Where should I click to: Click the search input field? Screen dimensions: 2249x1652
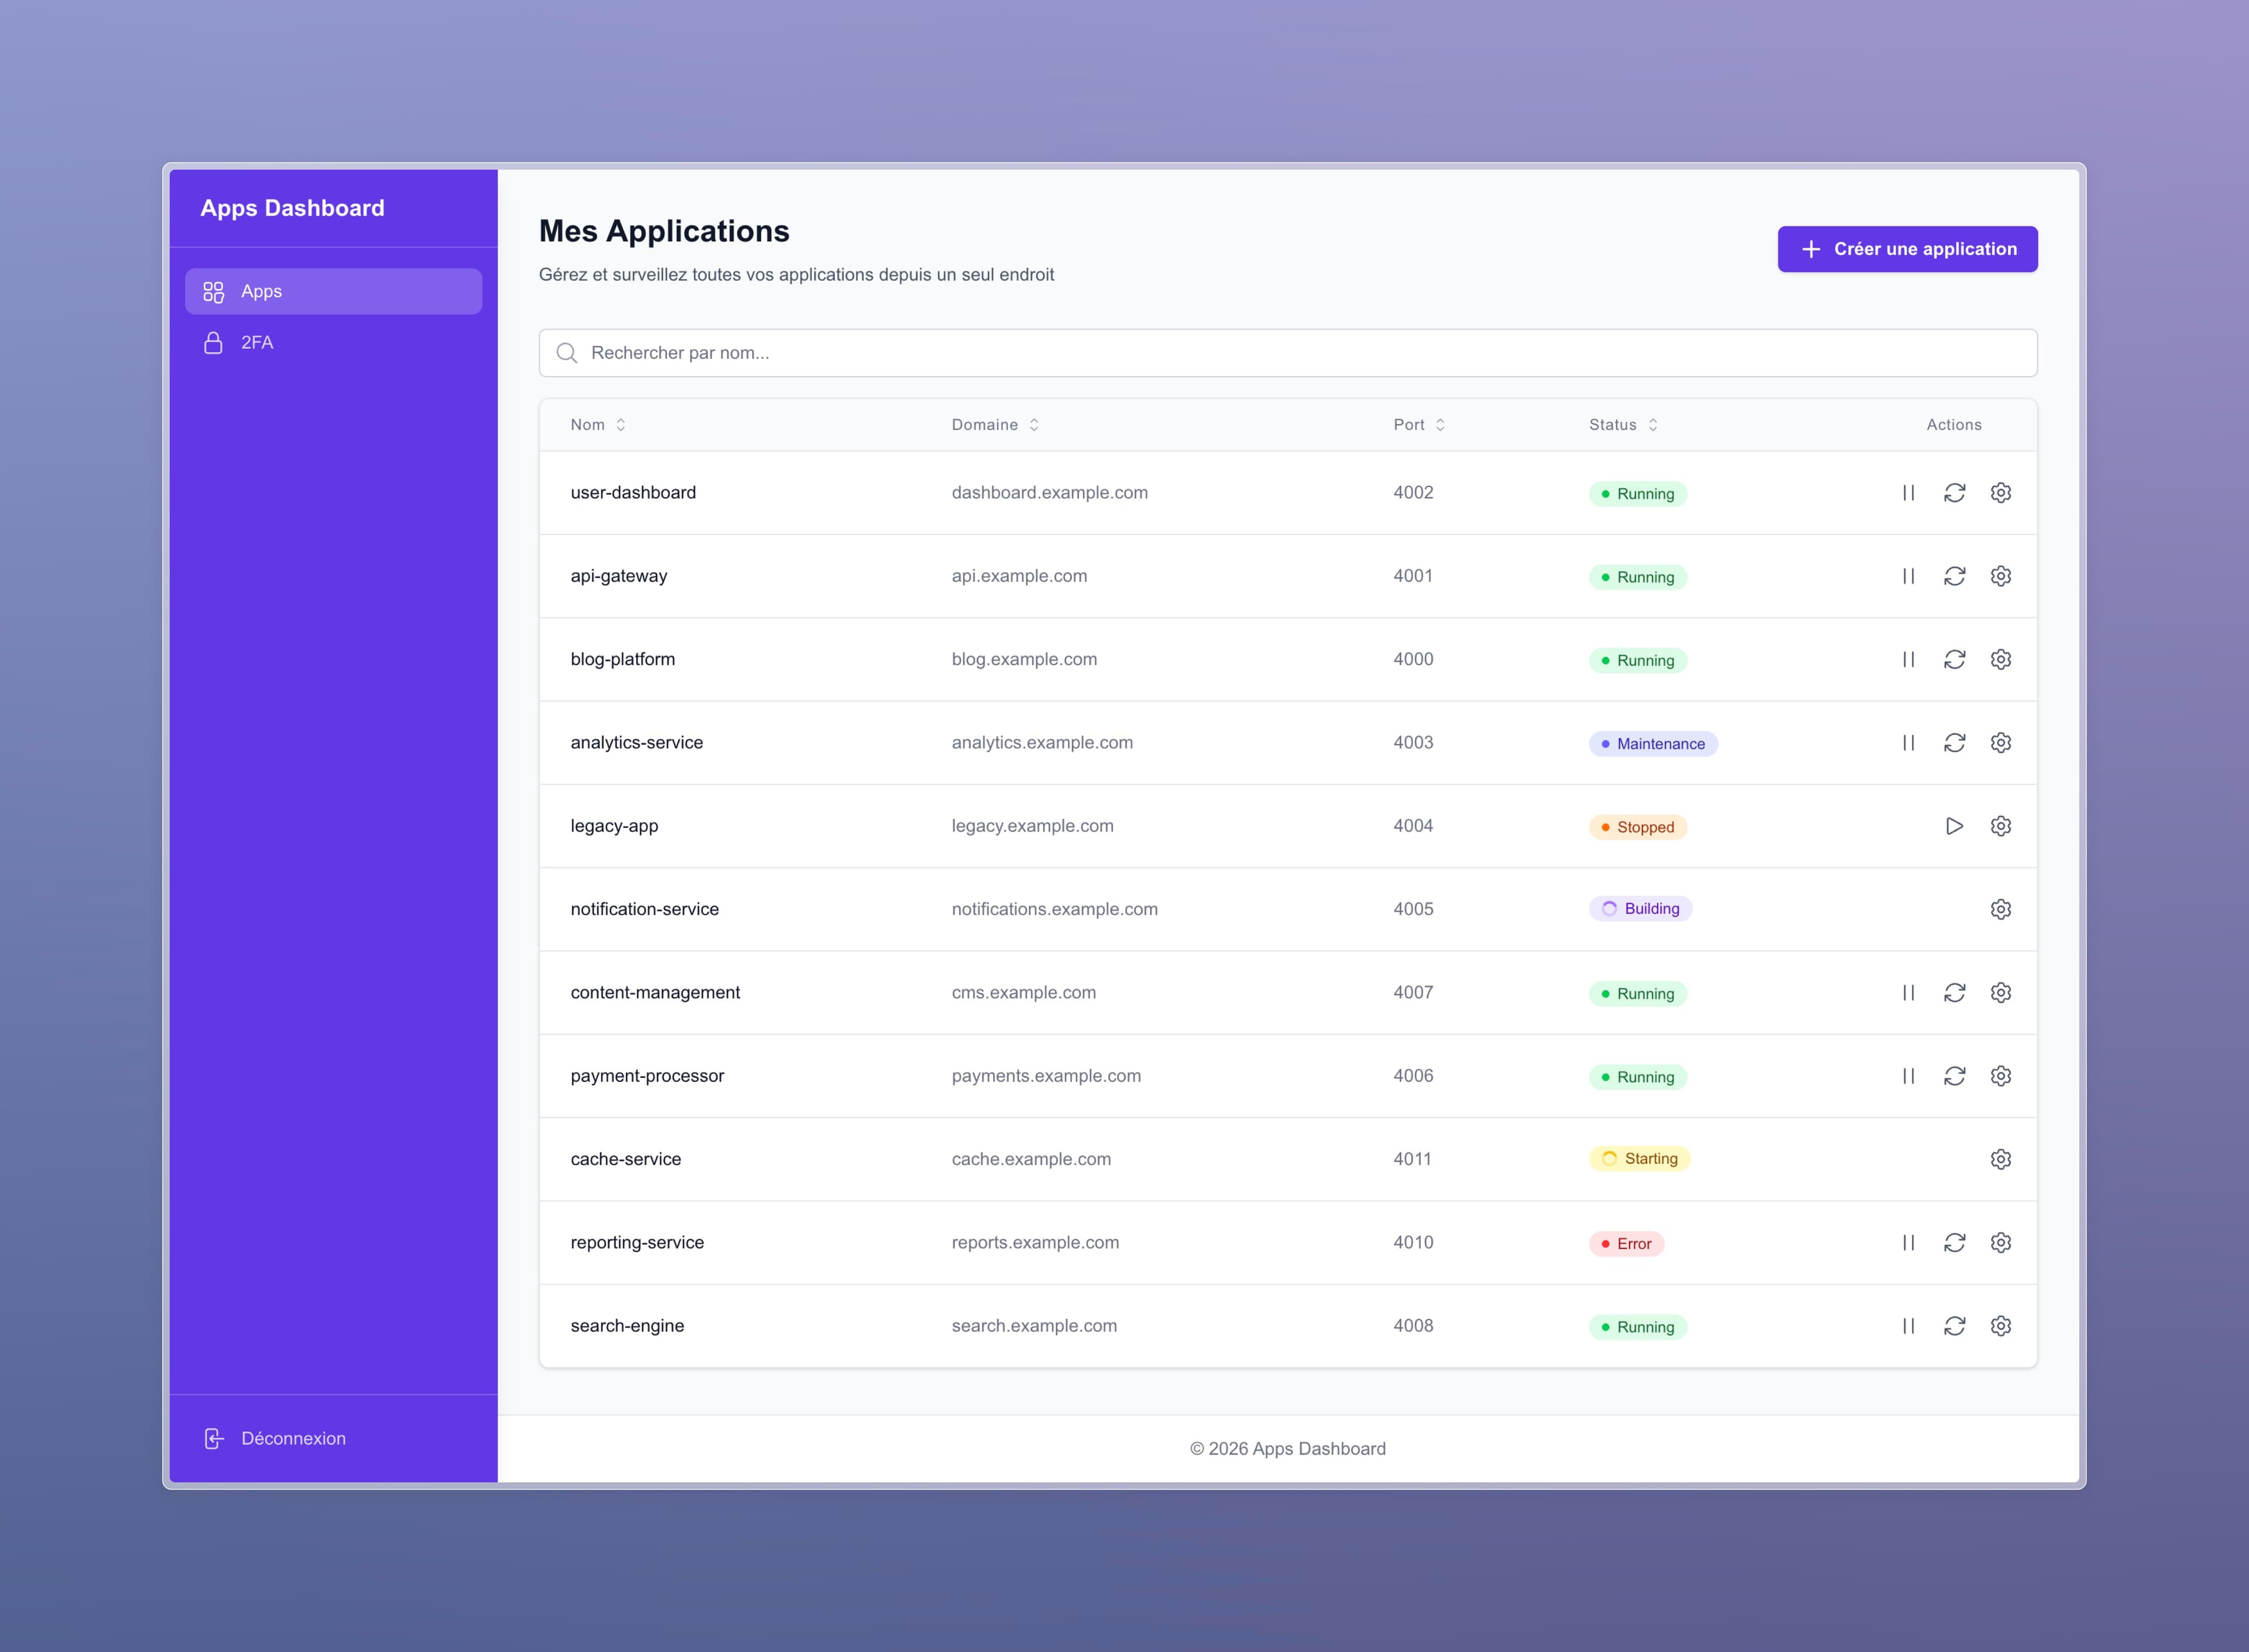click(x=1100, y=352)
